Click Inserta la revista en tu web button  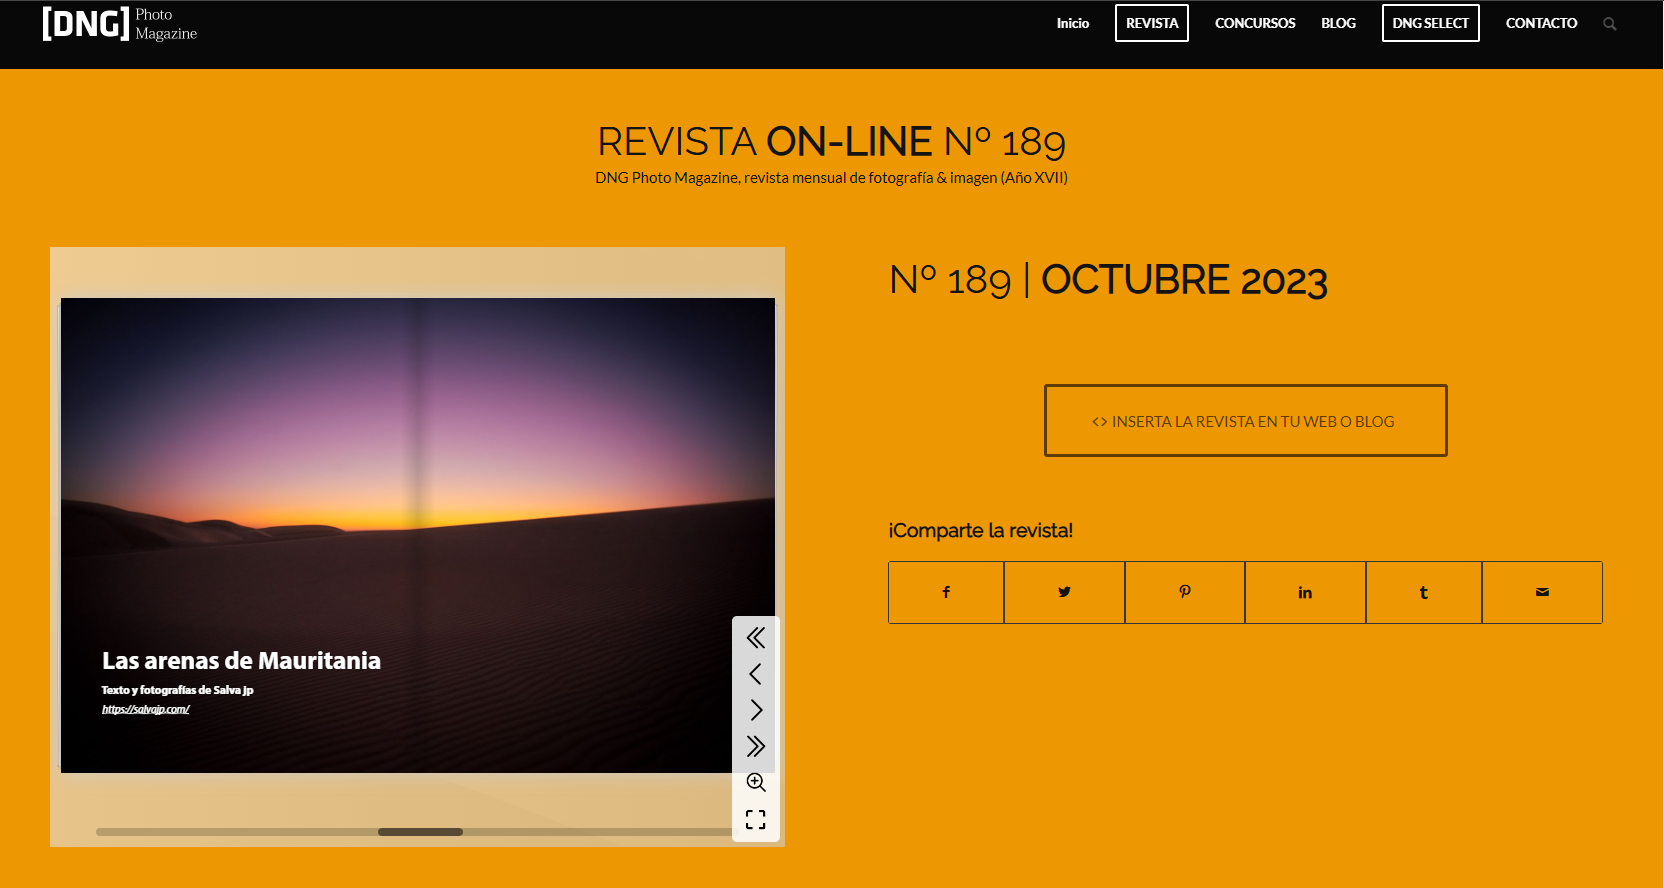pos(1246,421)
